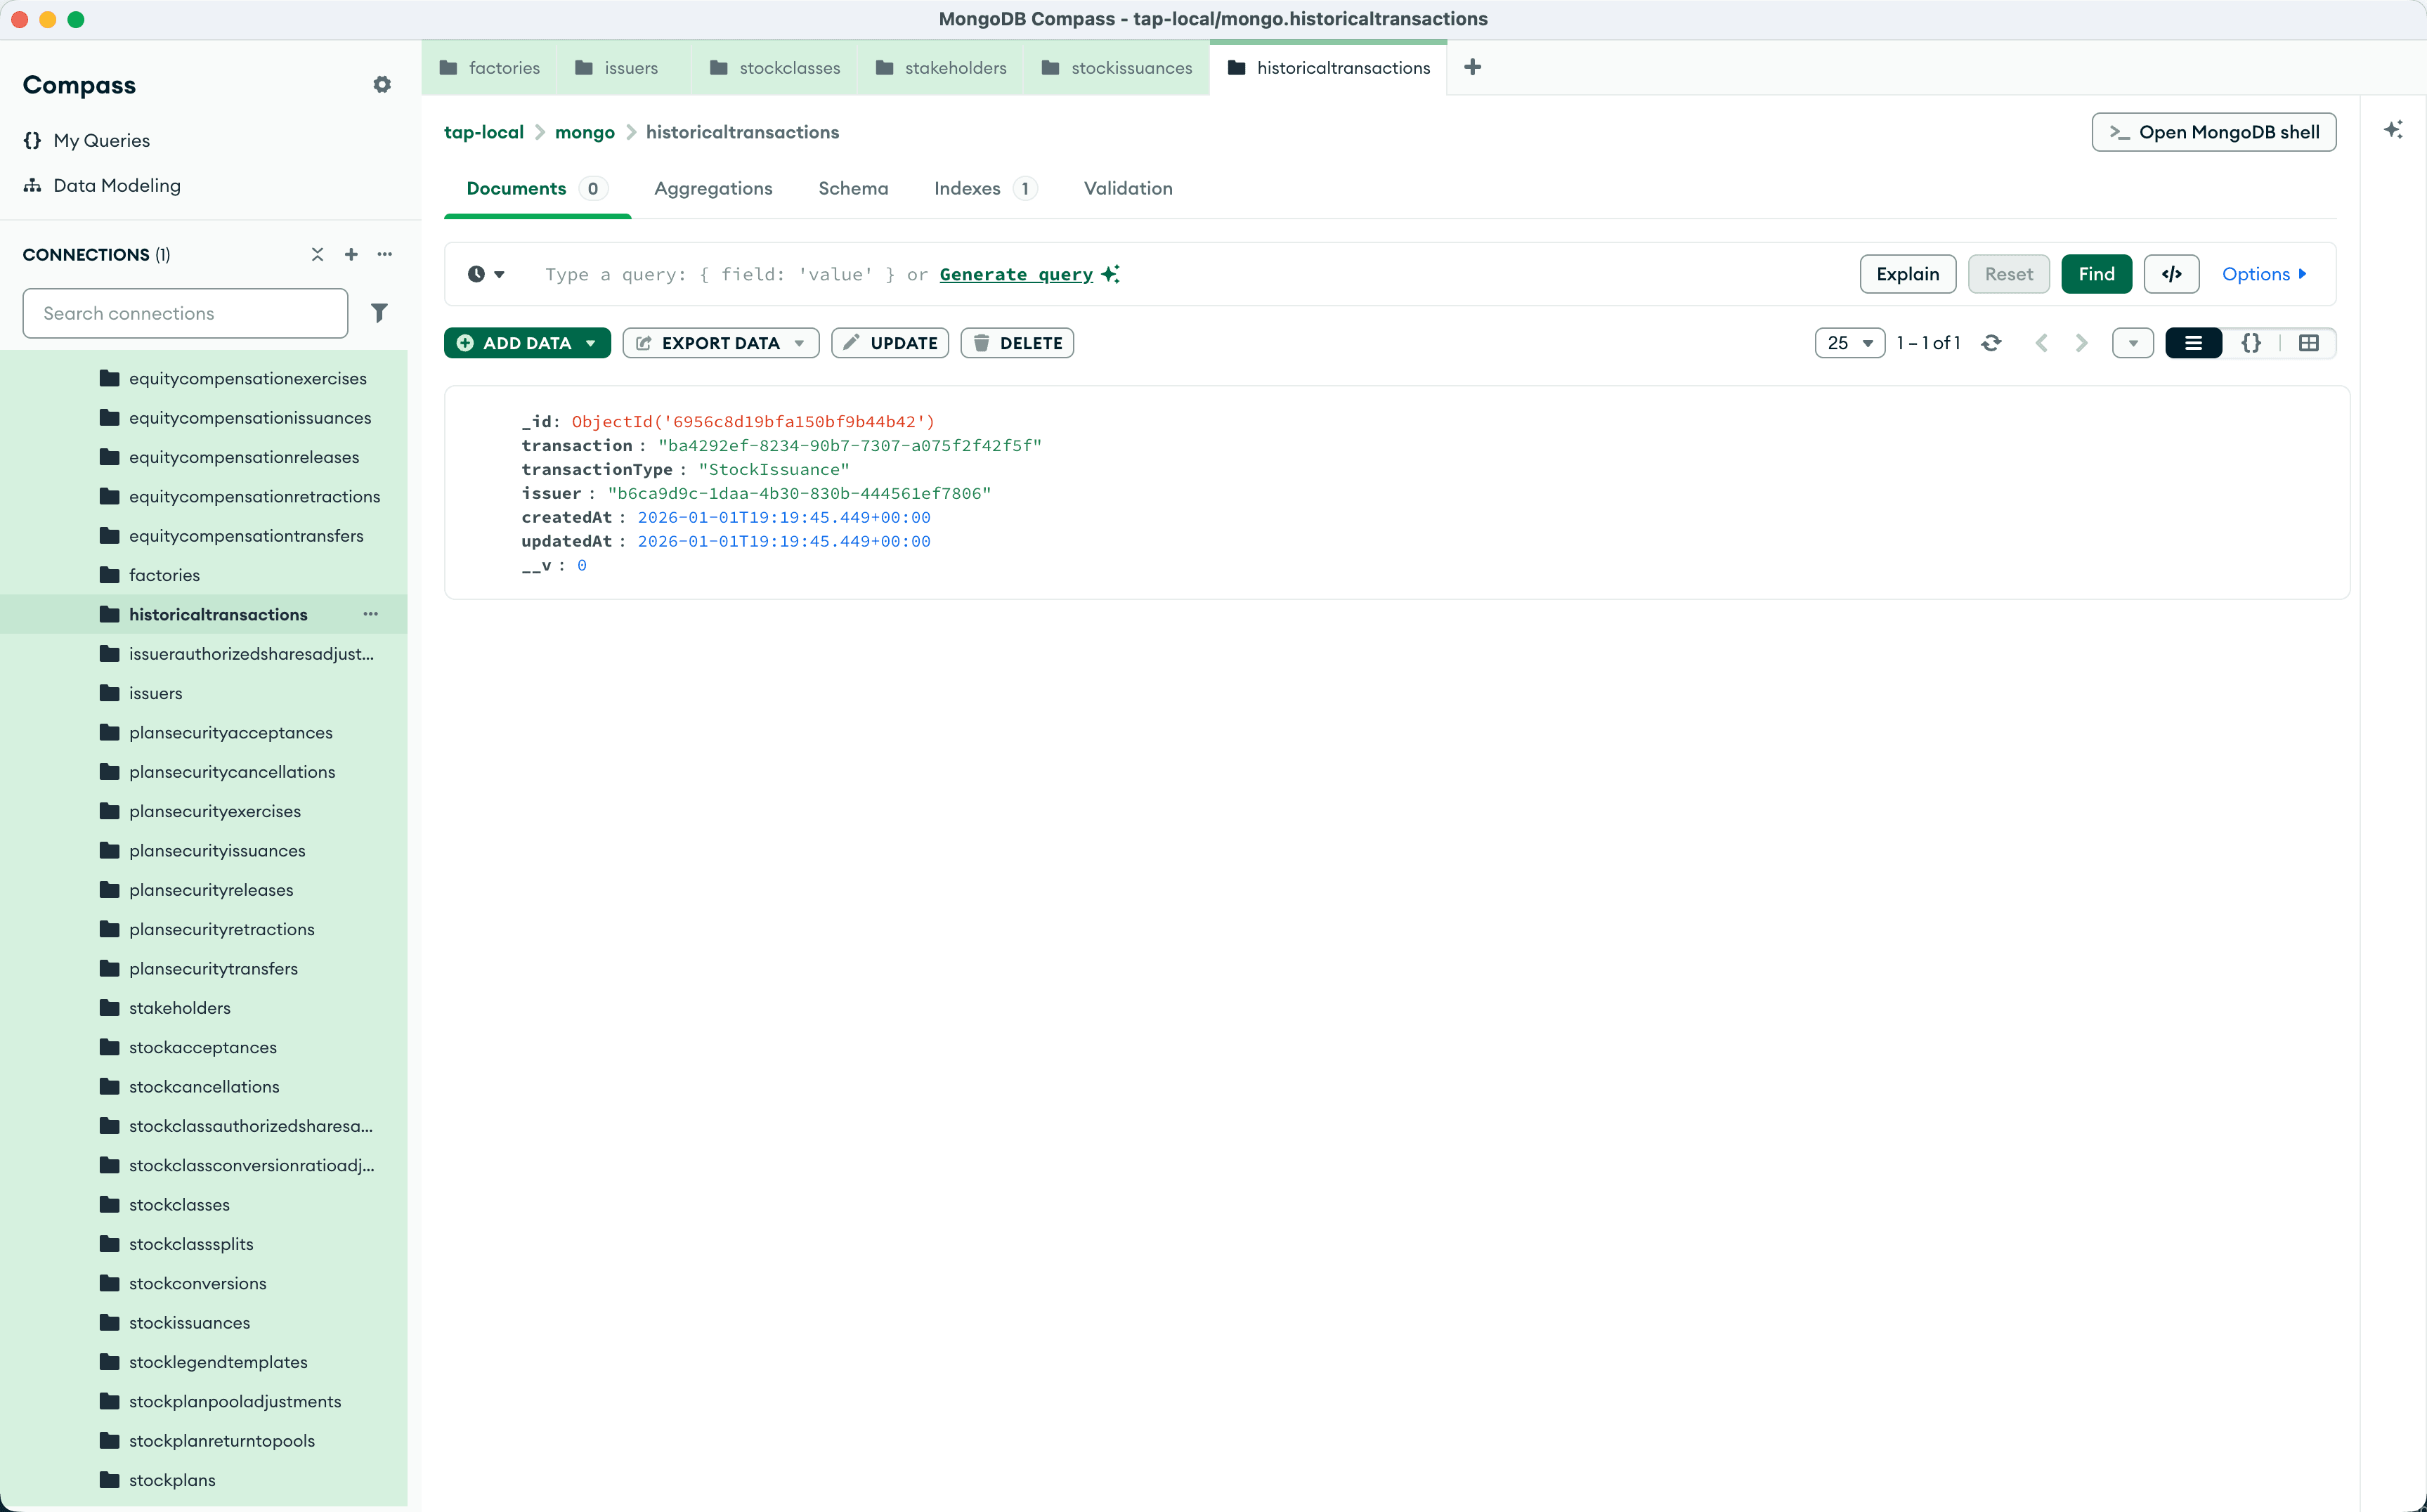The height and width of the screenshot is (1512, 2427).
Task: Open Compass settings gear icon
Action: tap(382, 85)
